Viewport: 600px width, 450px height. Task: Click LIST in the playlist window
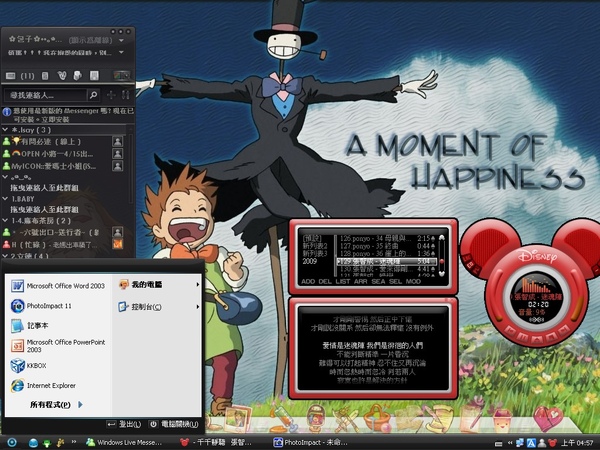342,281
